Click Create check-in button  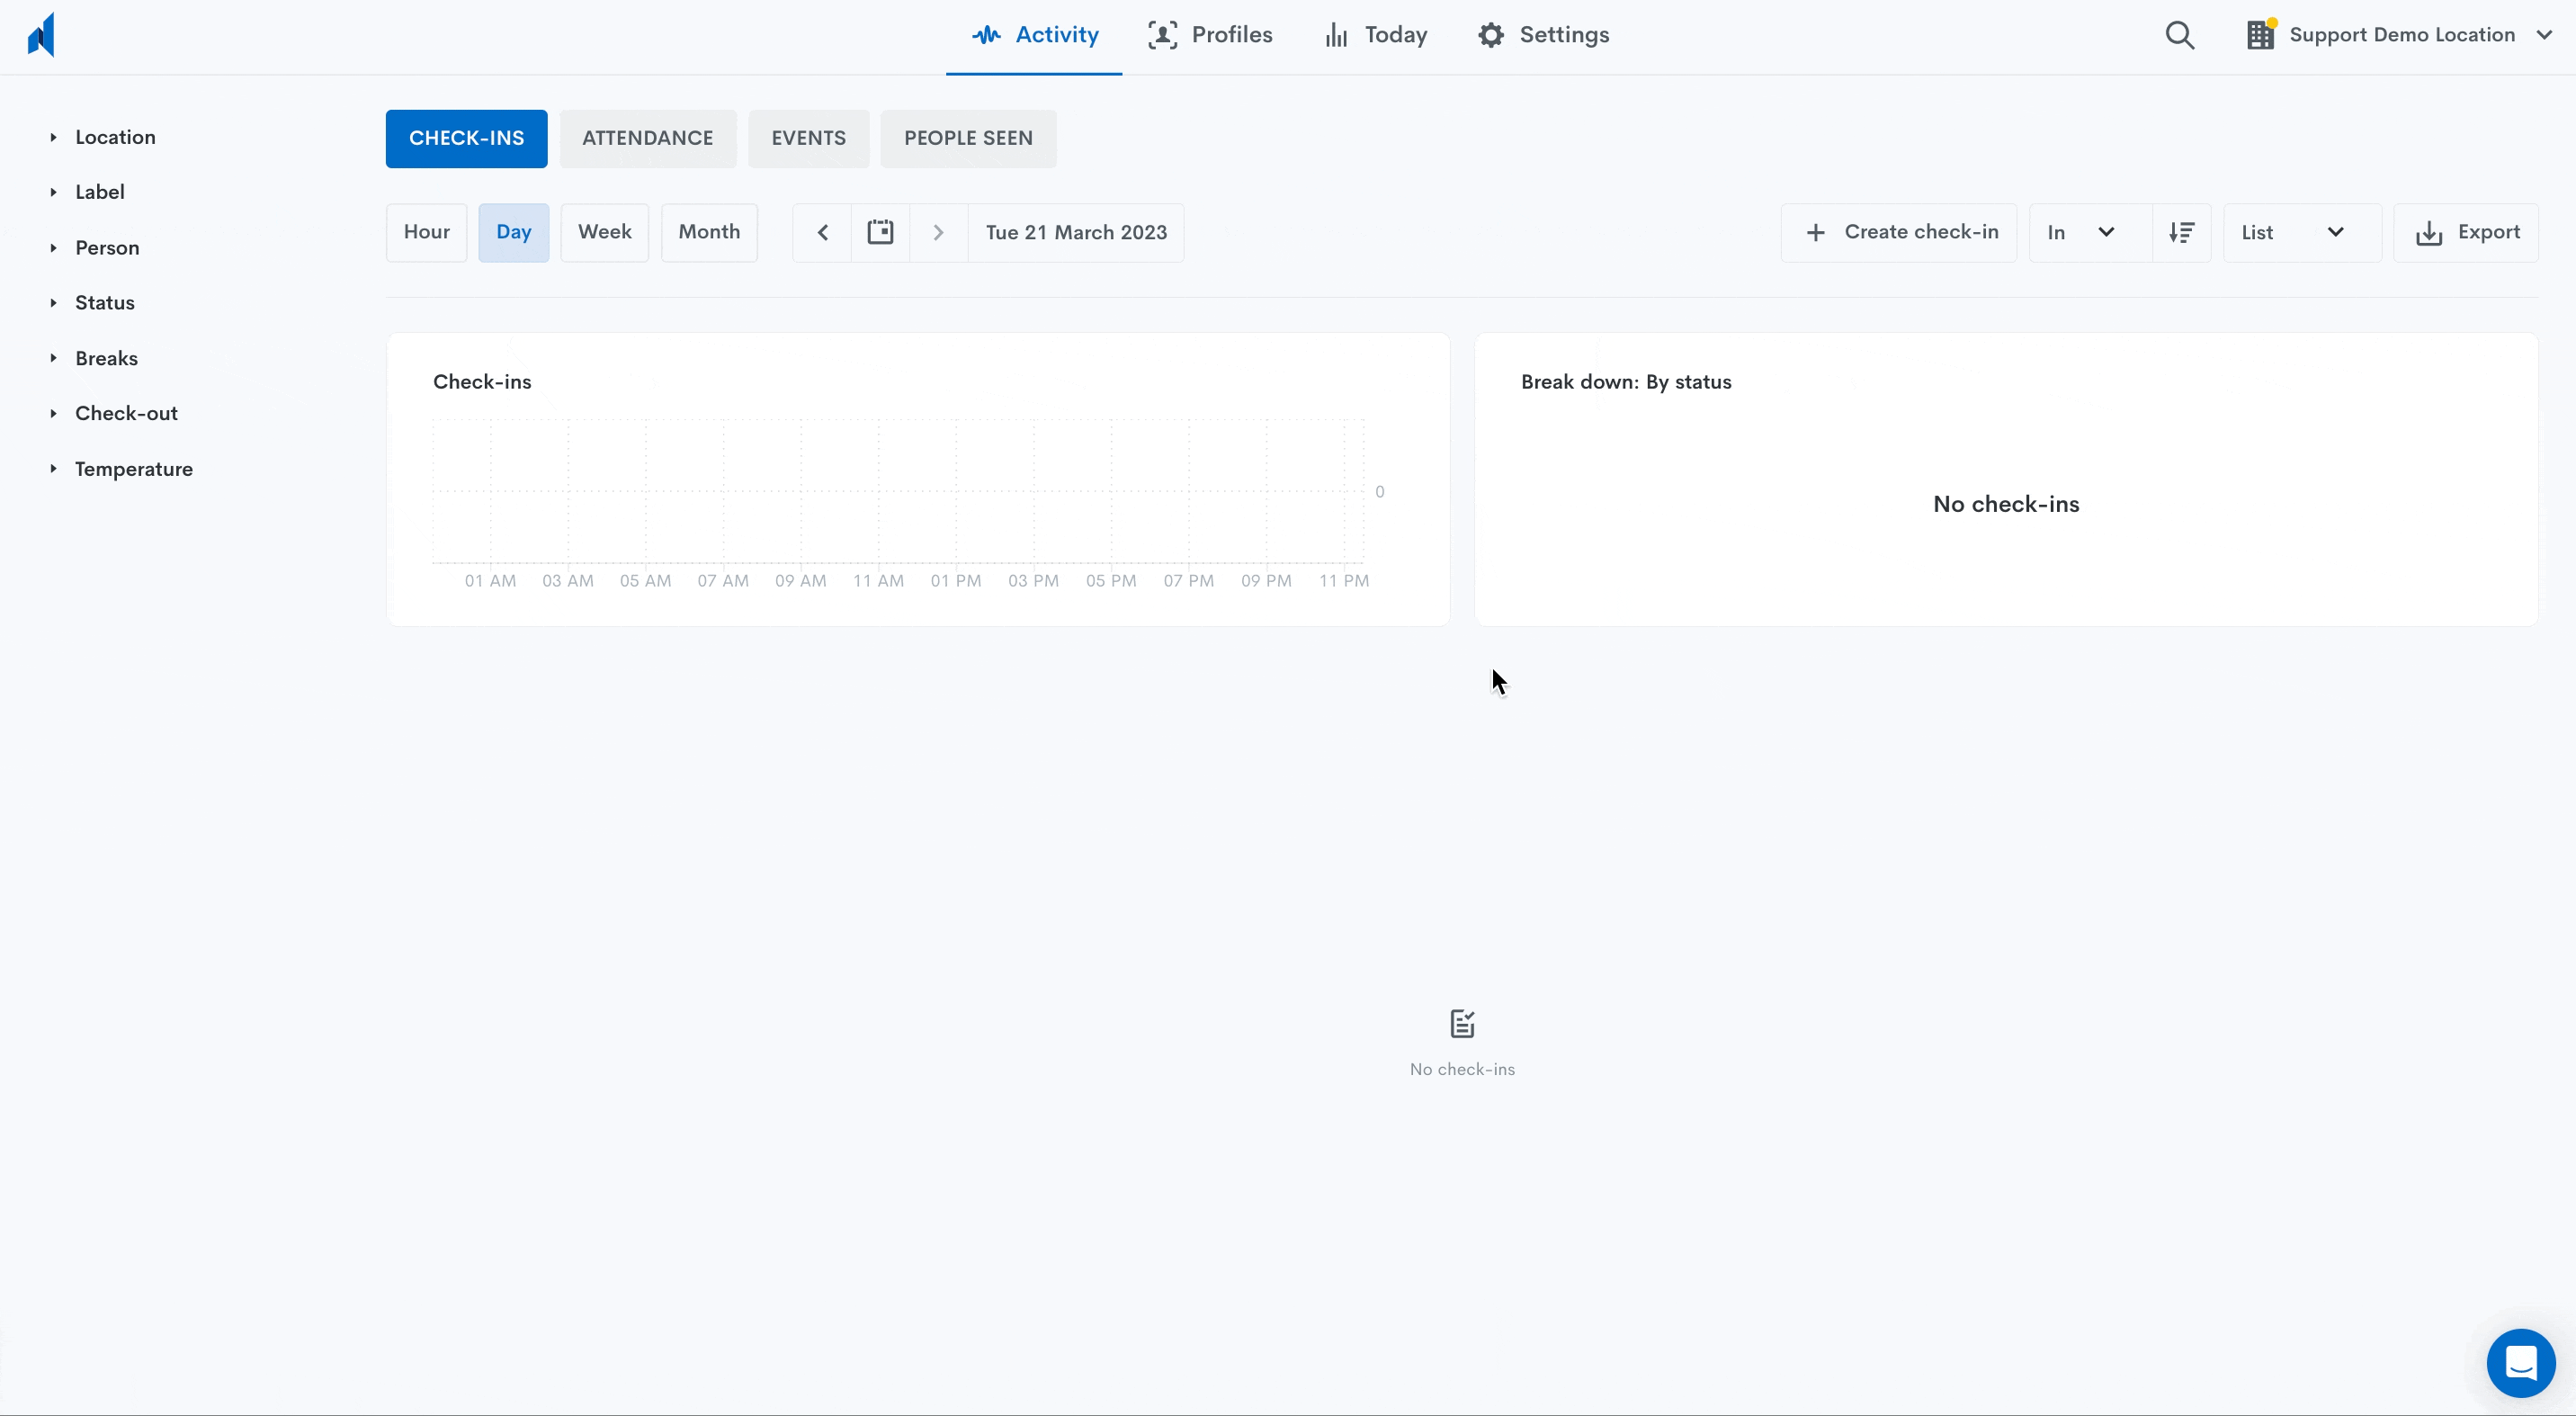[1898, 233]
